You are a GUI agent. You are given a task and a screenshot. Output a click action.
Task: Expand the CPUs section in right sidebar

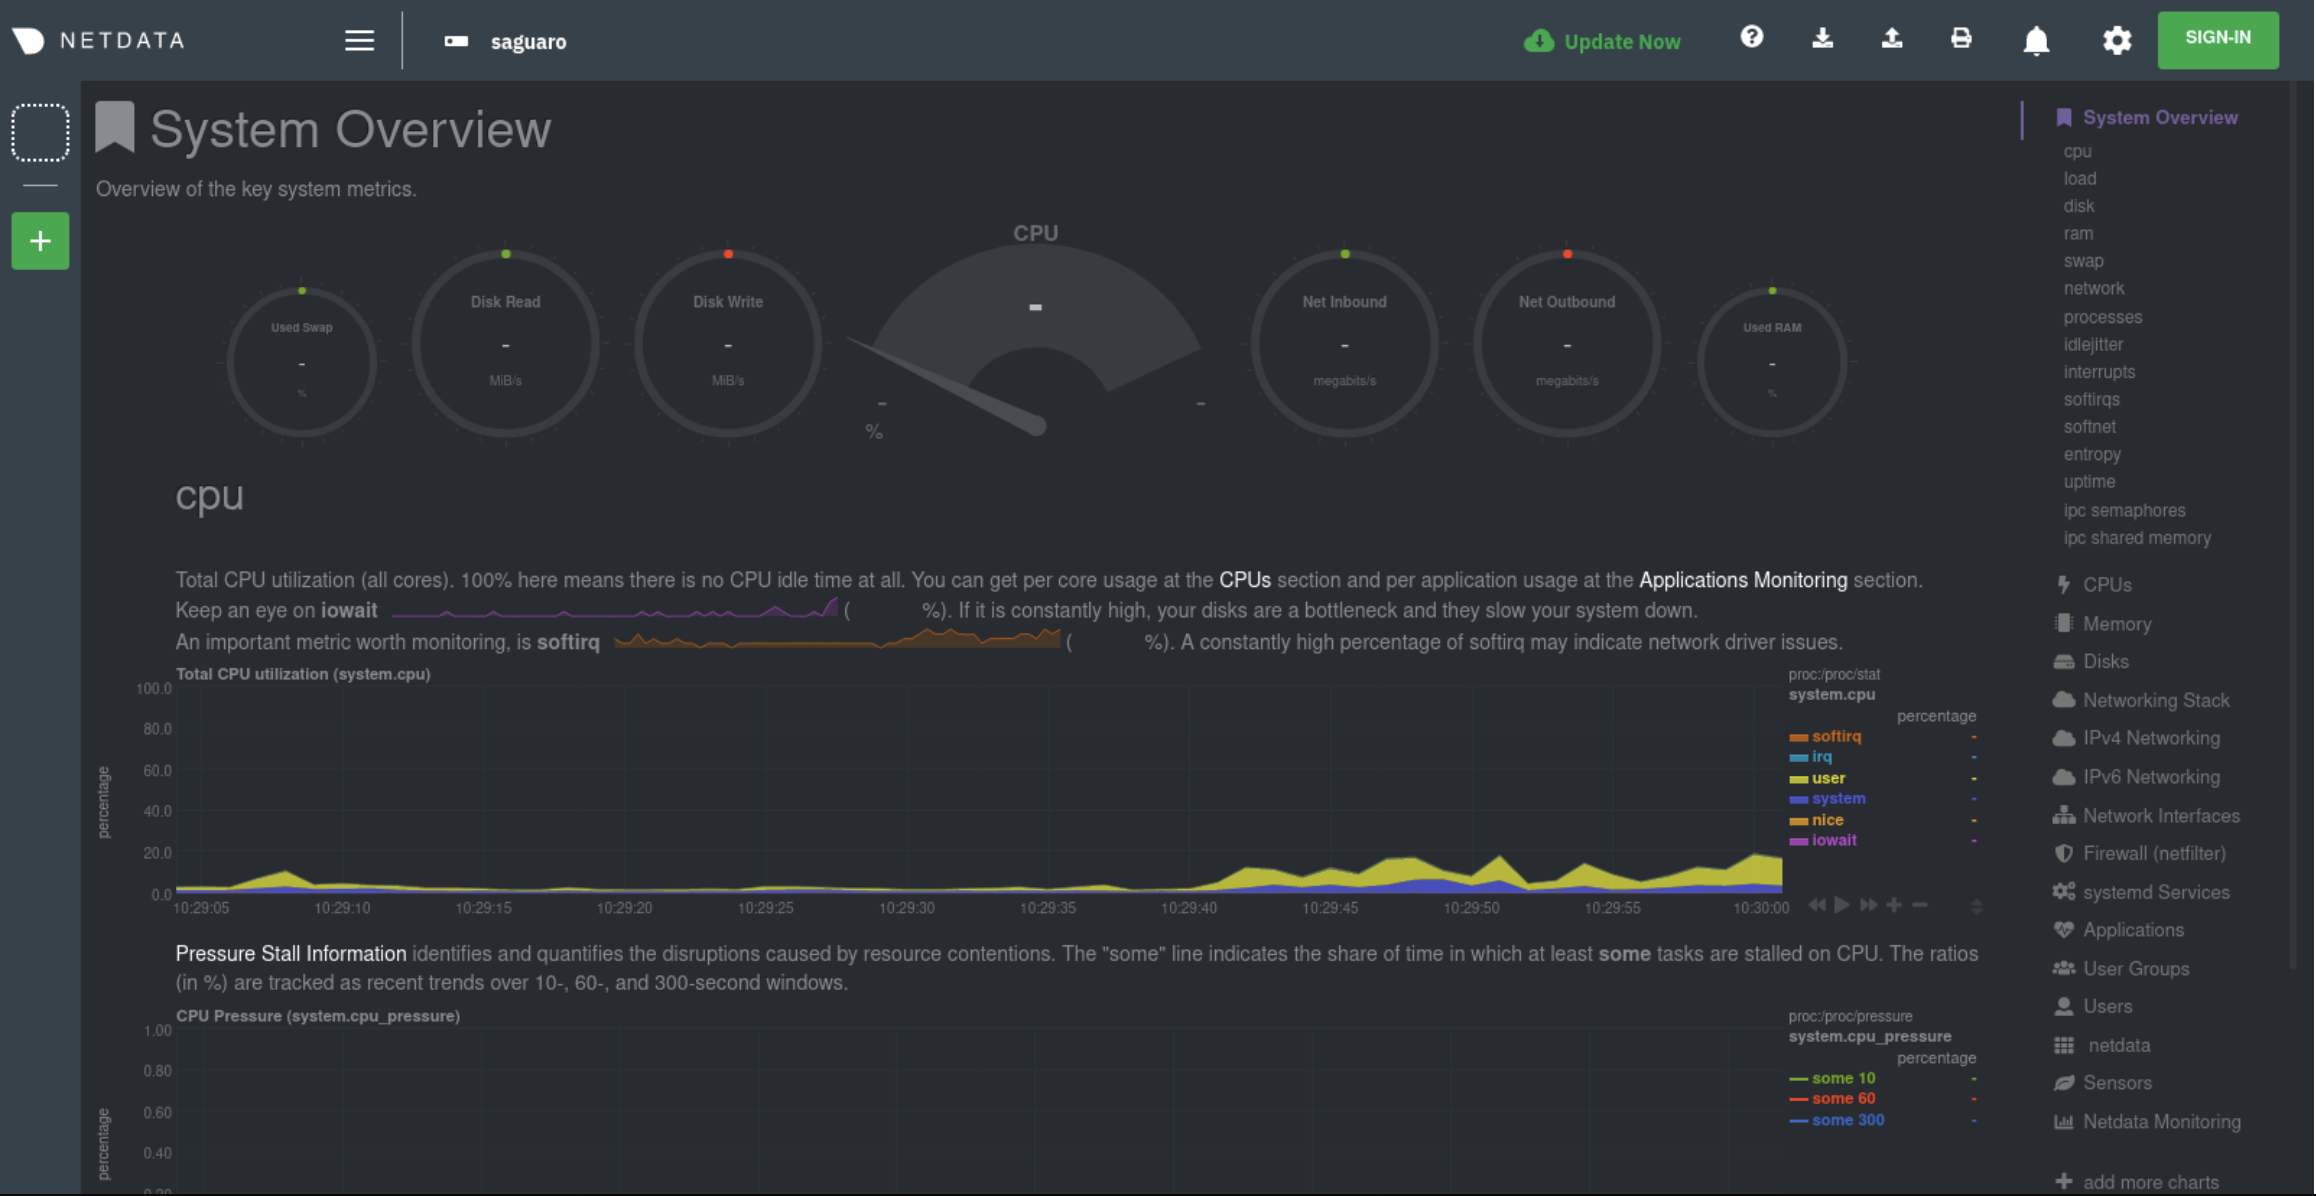[2105, 584]
